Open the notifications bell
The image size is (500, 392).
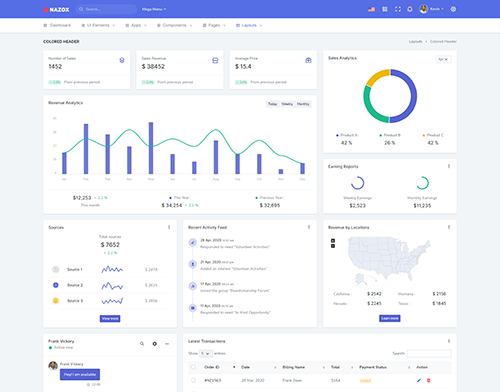coord(410,9)
